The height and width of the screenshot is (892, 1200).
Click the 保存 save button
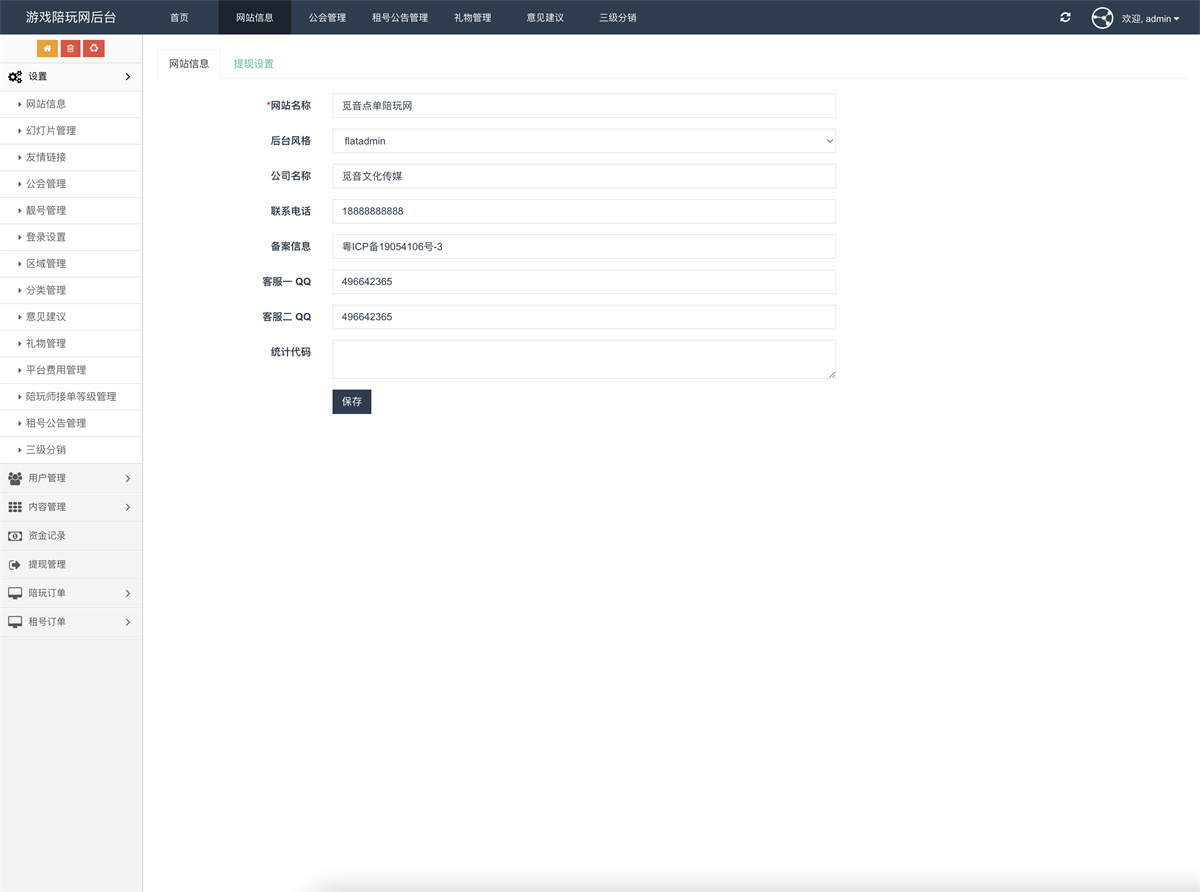click(351, 401)
